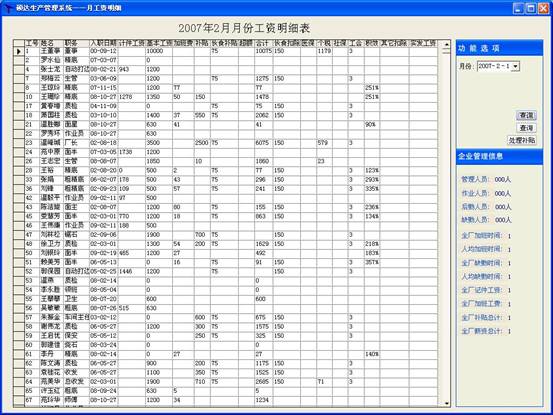Click the percentage cell 357%

click(x=372, y=262)
